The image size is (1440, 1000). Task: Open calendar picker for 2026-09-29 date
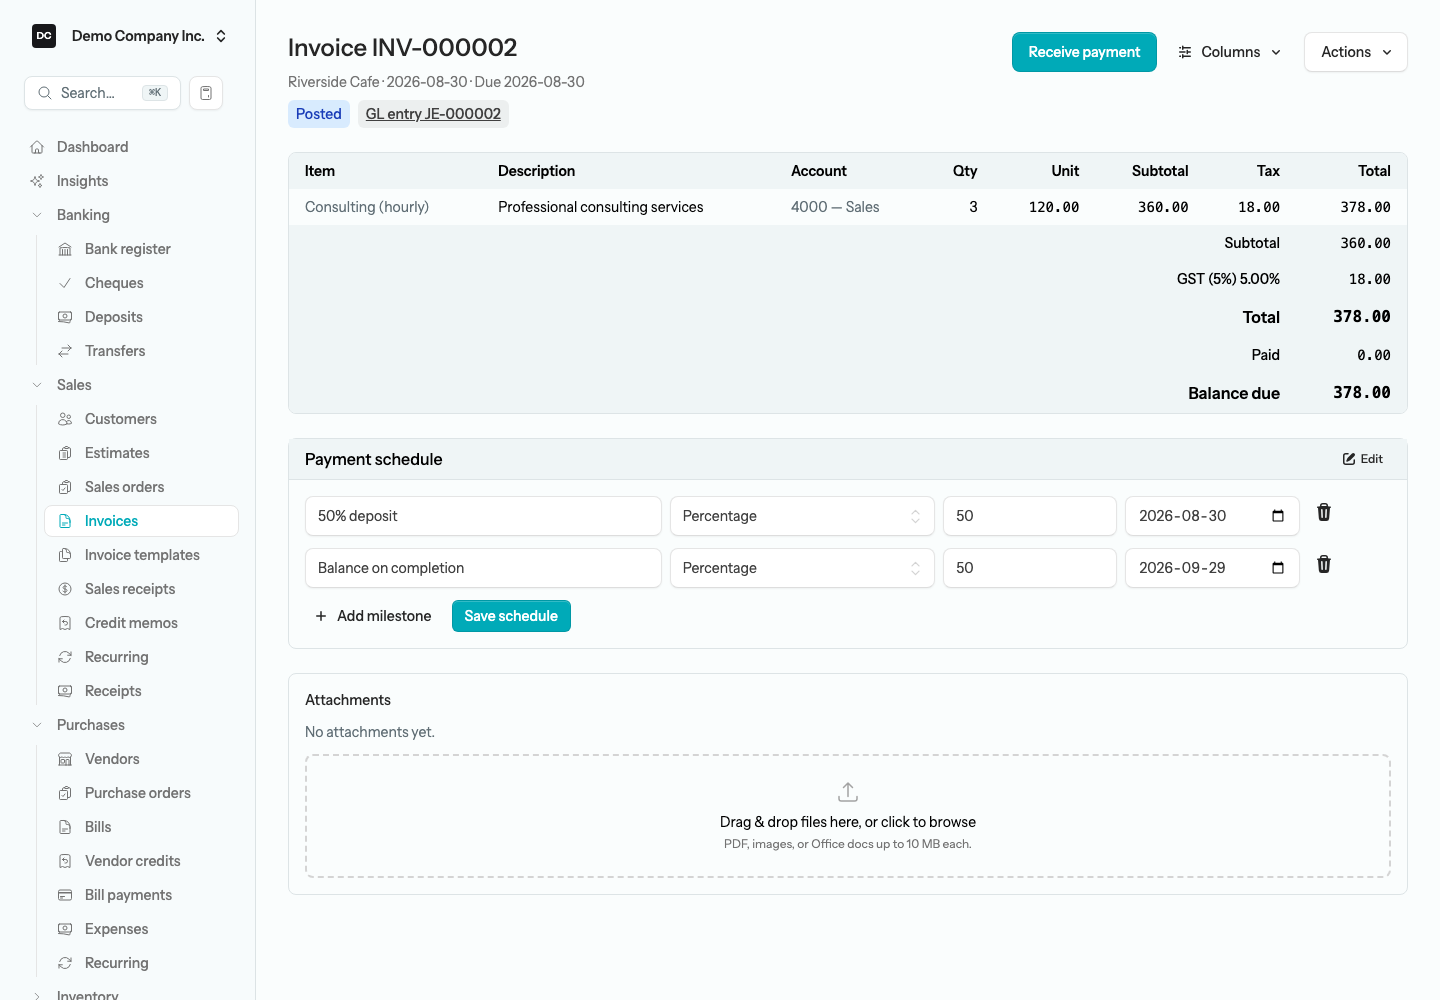1278,568
